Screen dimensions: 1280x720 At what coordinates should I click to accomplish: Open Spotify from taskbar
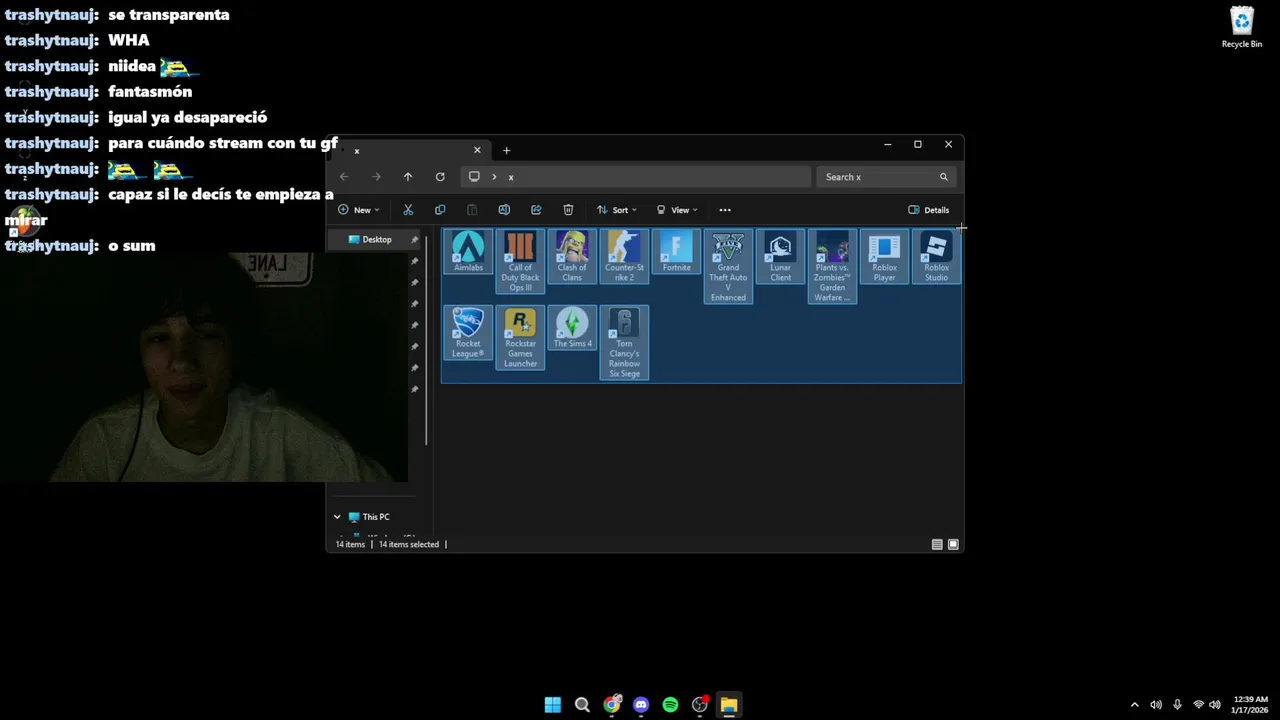(x=670, y=705)
